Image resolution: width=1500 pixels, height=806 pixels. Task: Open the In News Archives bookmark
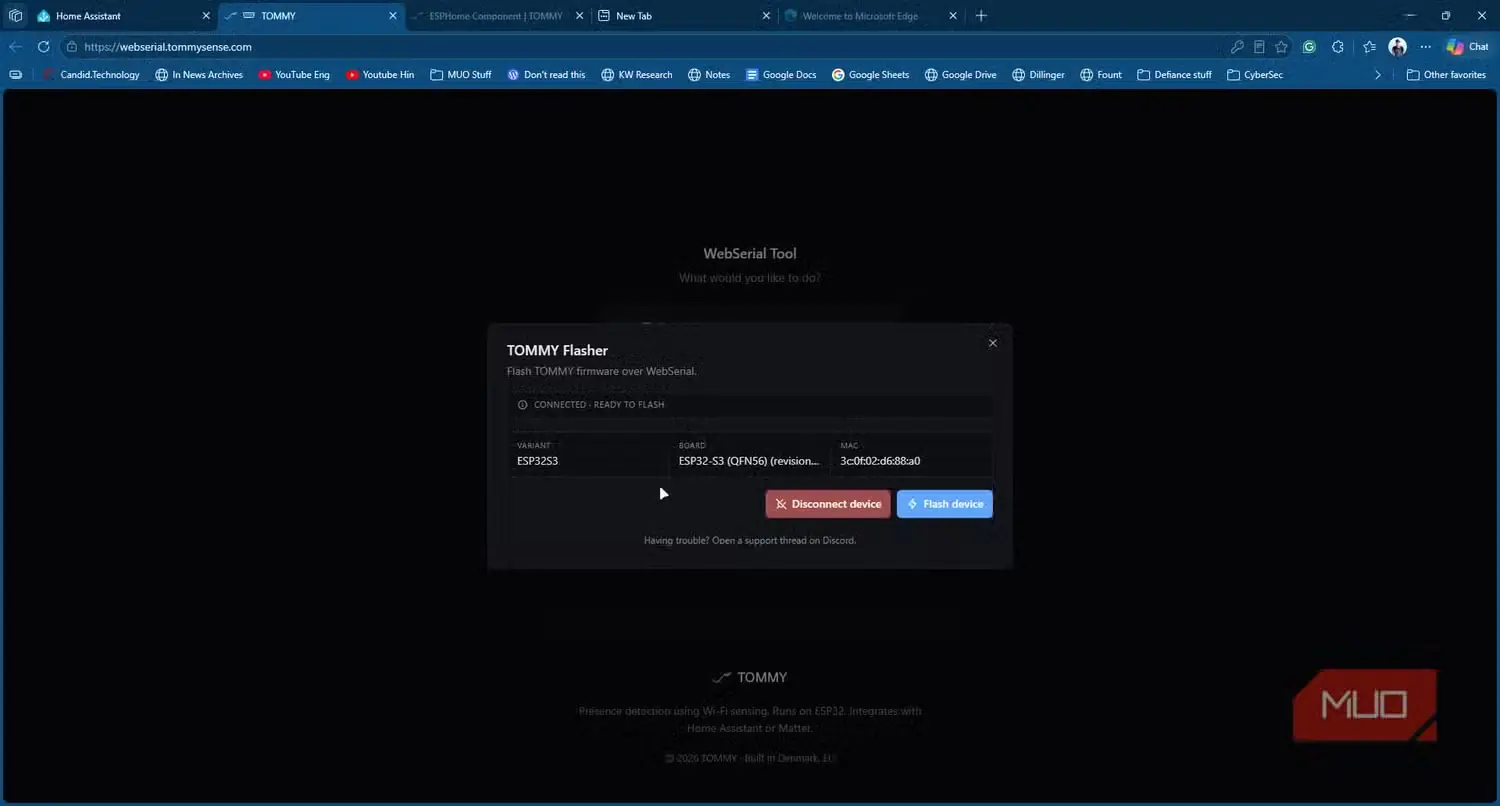coord(199,75)
